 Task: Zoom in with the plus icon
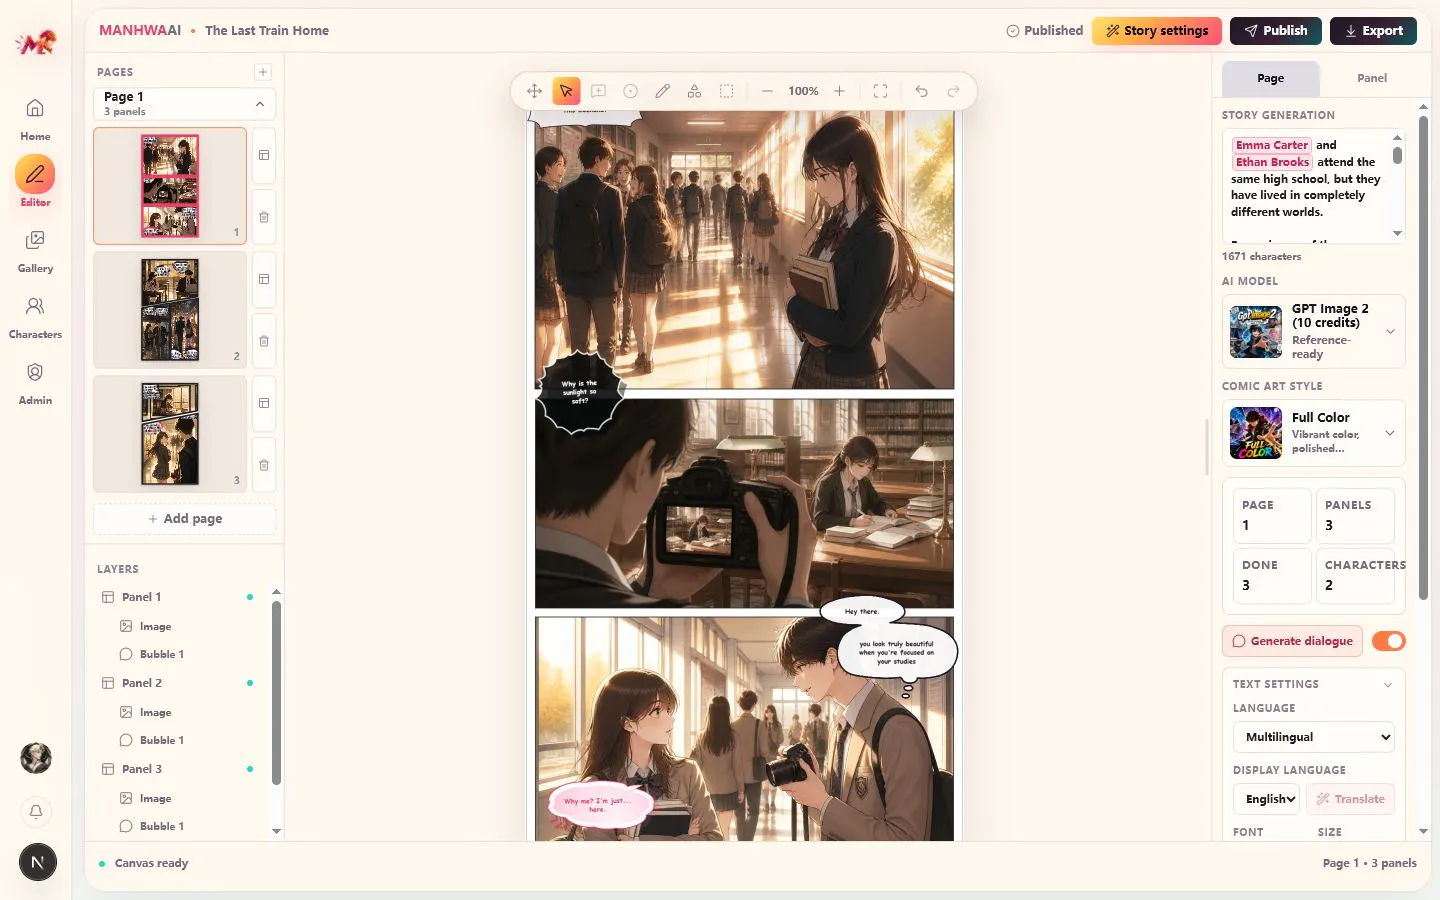840,91
